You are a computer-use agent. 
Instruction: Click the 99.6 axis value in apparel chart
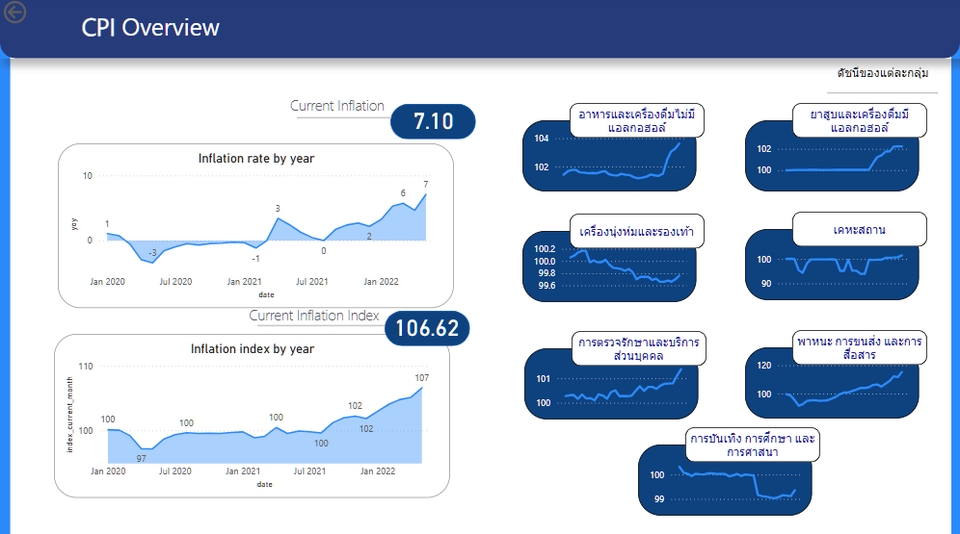547,285
